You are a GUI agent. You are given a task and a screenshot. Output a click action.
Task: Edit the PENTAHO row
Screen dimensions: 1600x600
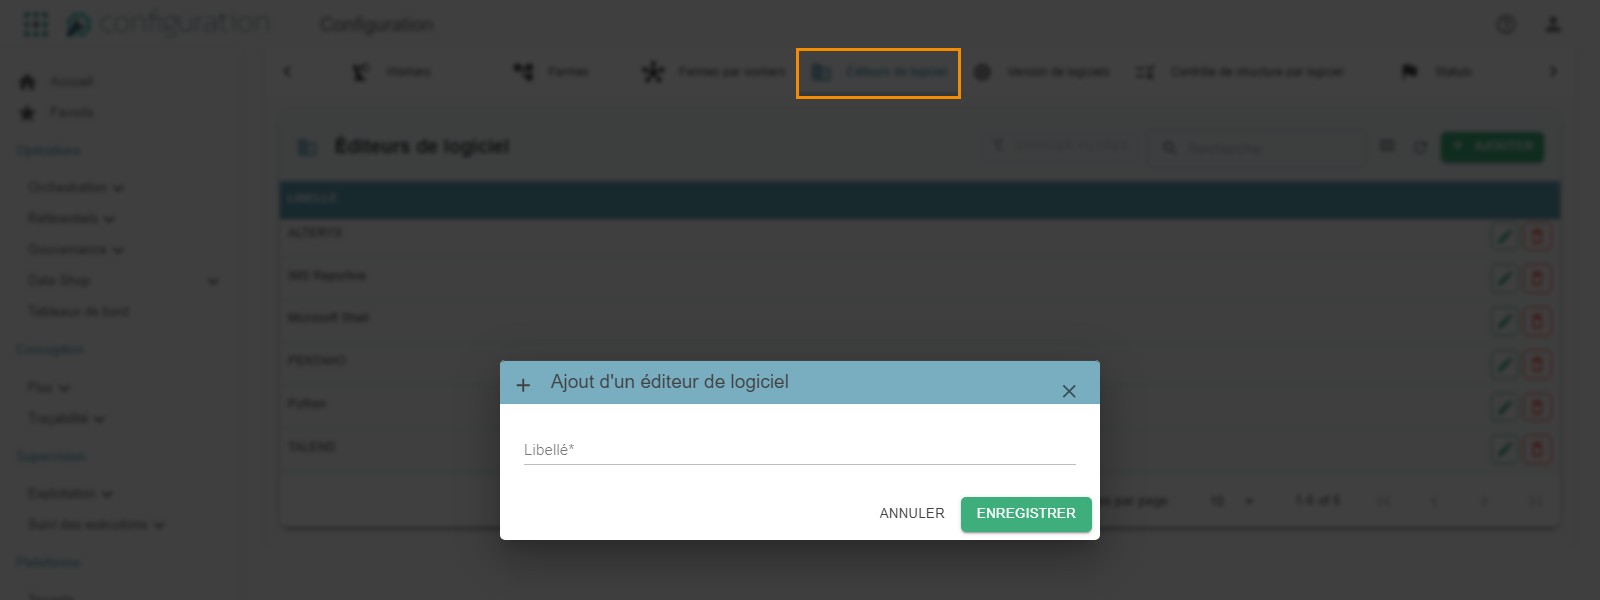click(1504, 364)
